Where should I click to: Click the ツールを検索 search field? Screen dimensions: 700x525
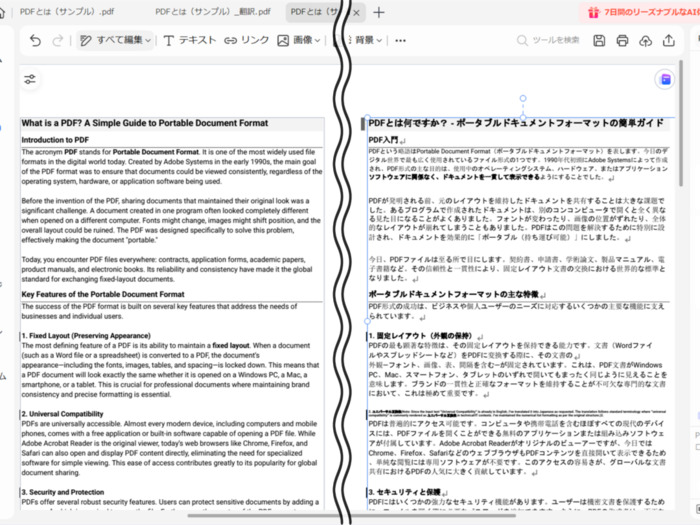coord(548,41)
